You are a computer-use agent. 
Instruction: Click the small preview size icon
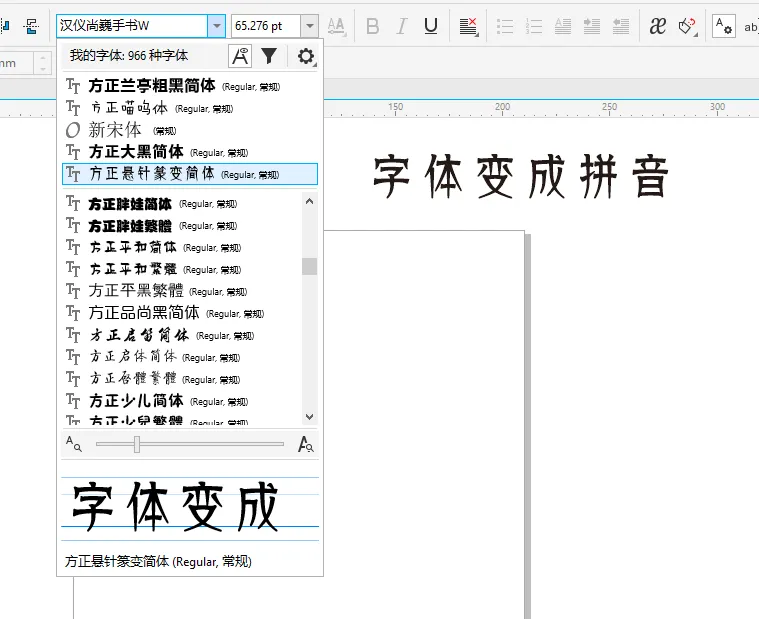pyautogui.click(x=74, y=444)
